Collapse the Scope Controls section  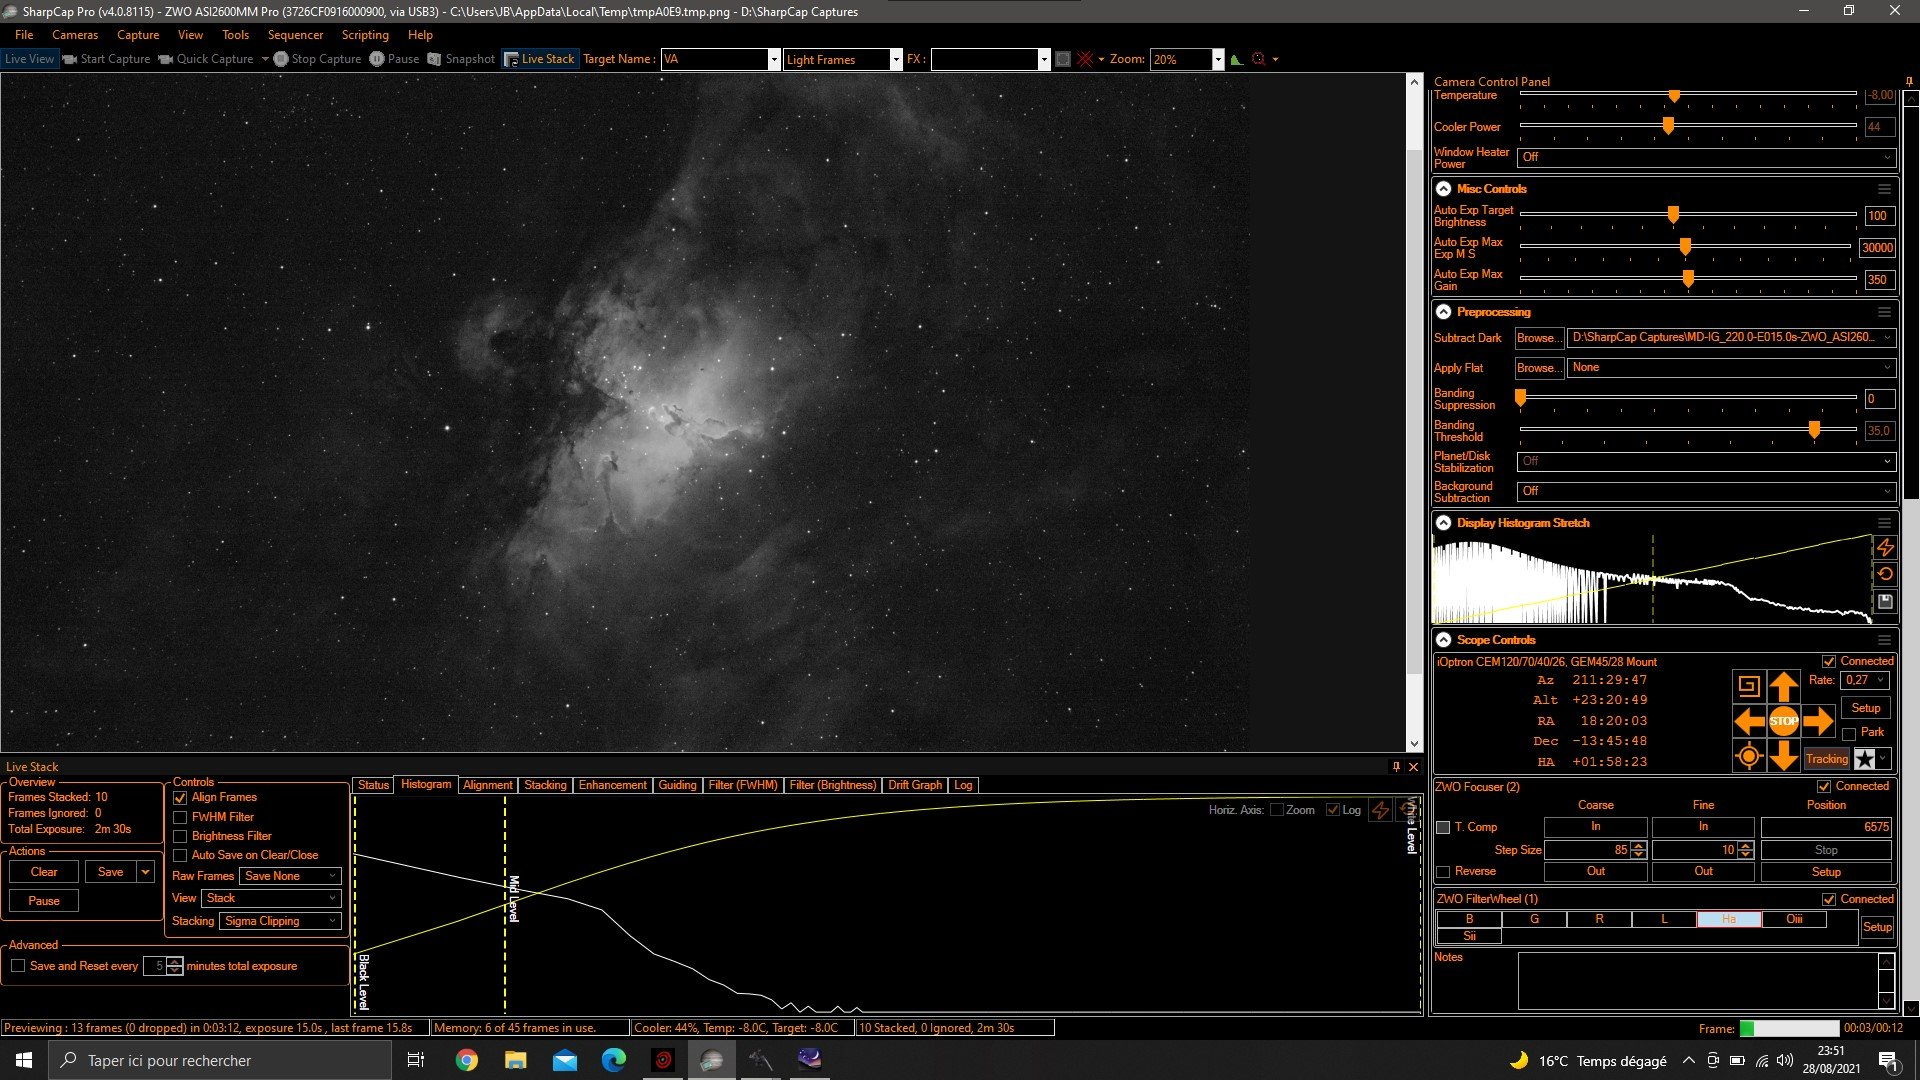1443,640
